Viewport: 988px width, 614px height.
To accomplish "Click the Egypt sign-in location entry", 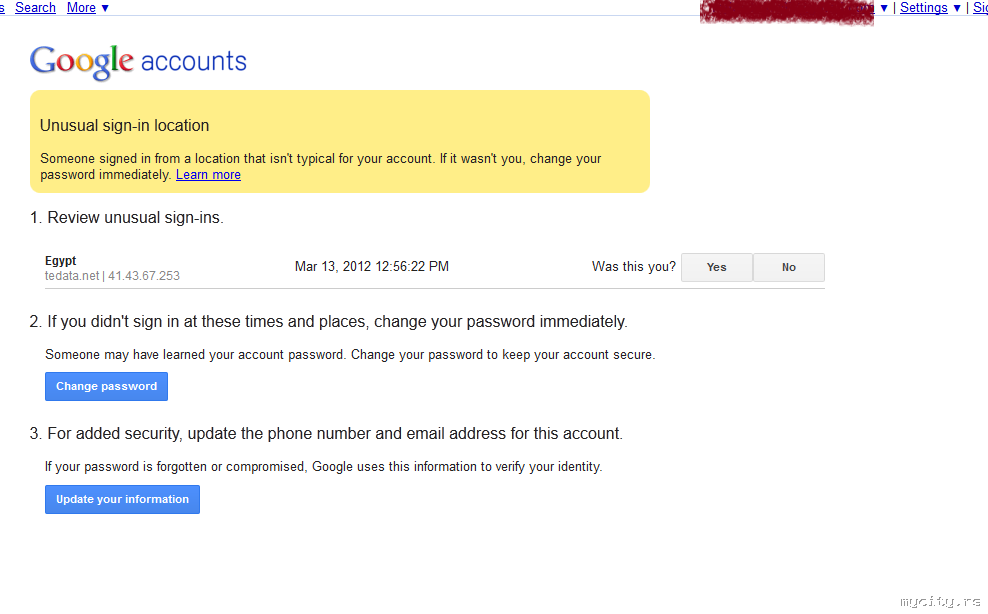I will click(60, 261).
